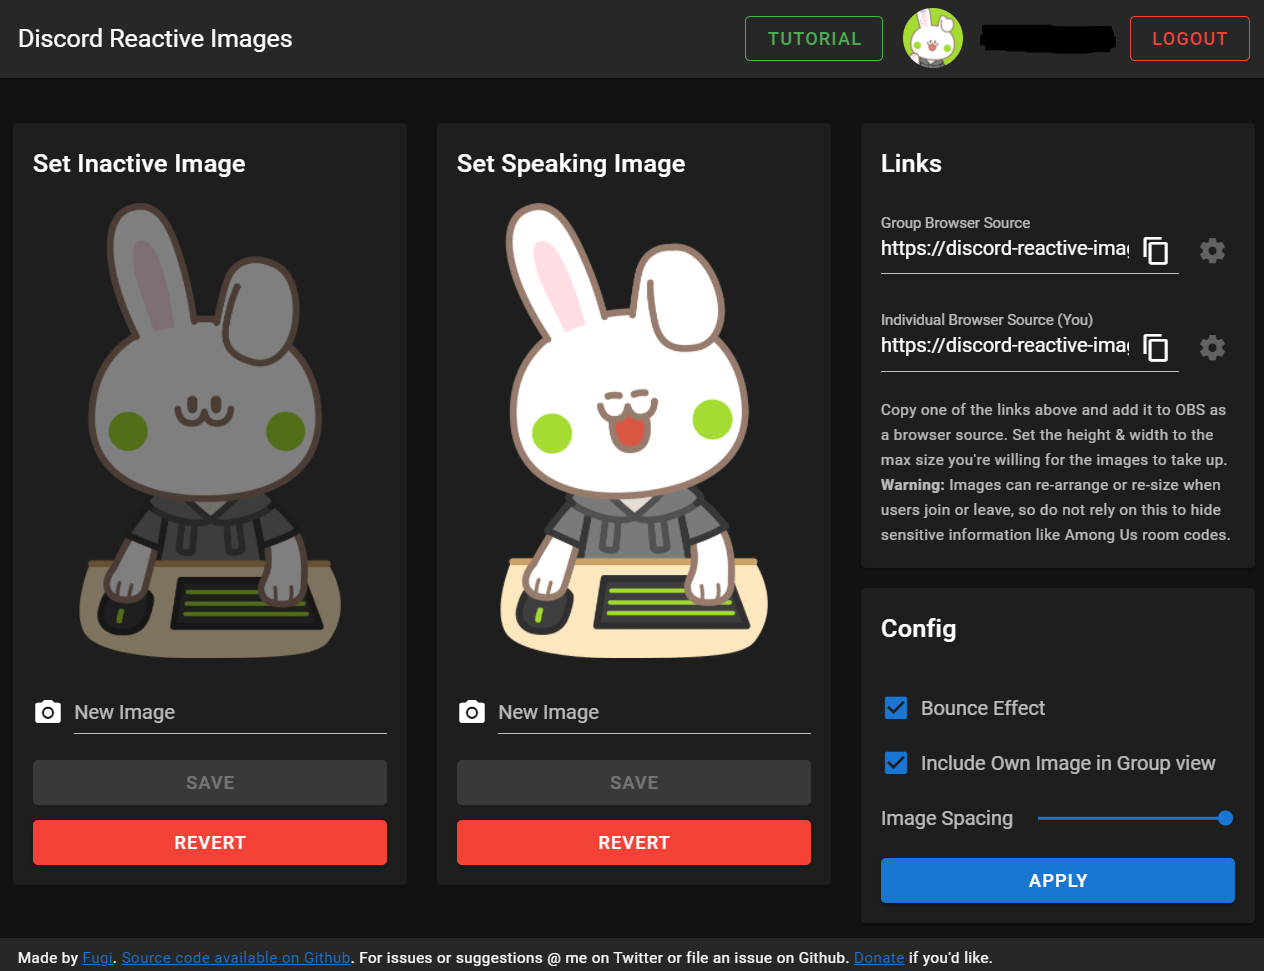Click the bunny profile avatar
1264x971 pixels.
point(932,39)
